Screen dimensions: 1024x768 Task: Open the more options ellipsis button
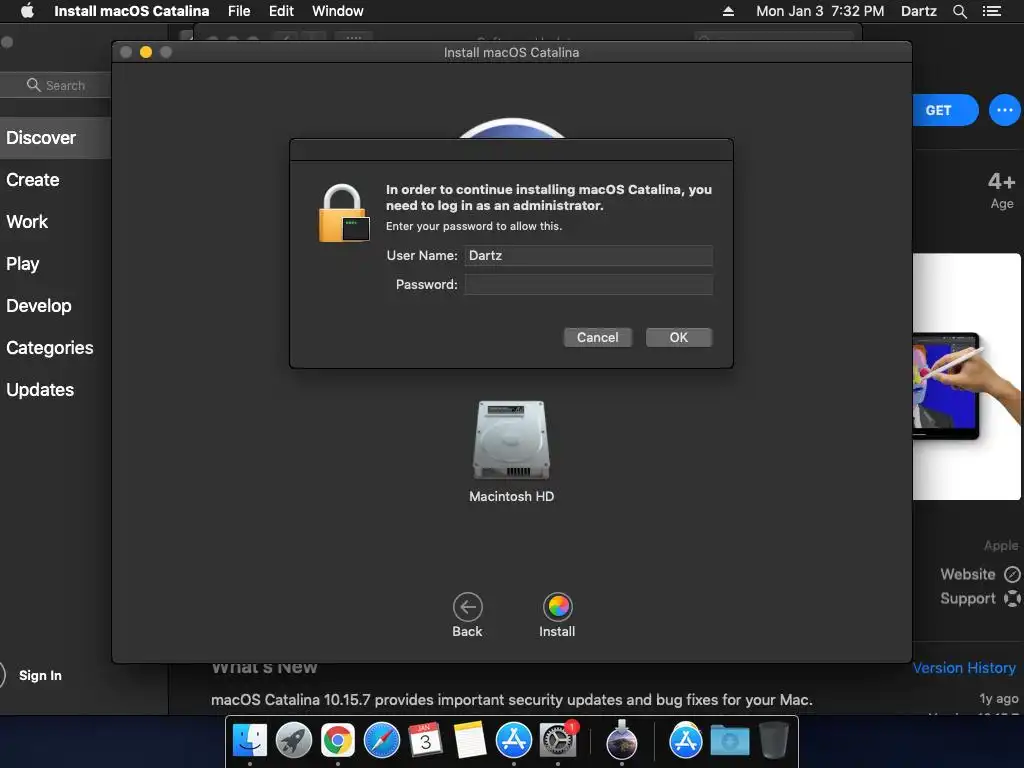pos(1004,110)
